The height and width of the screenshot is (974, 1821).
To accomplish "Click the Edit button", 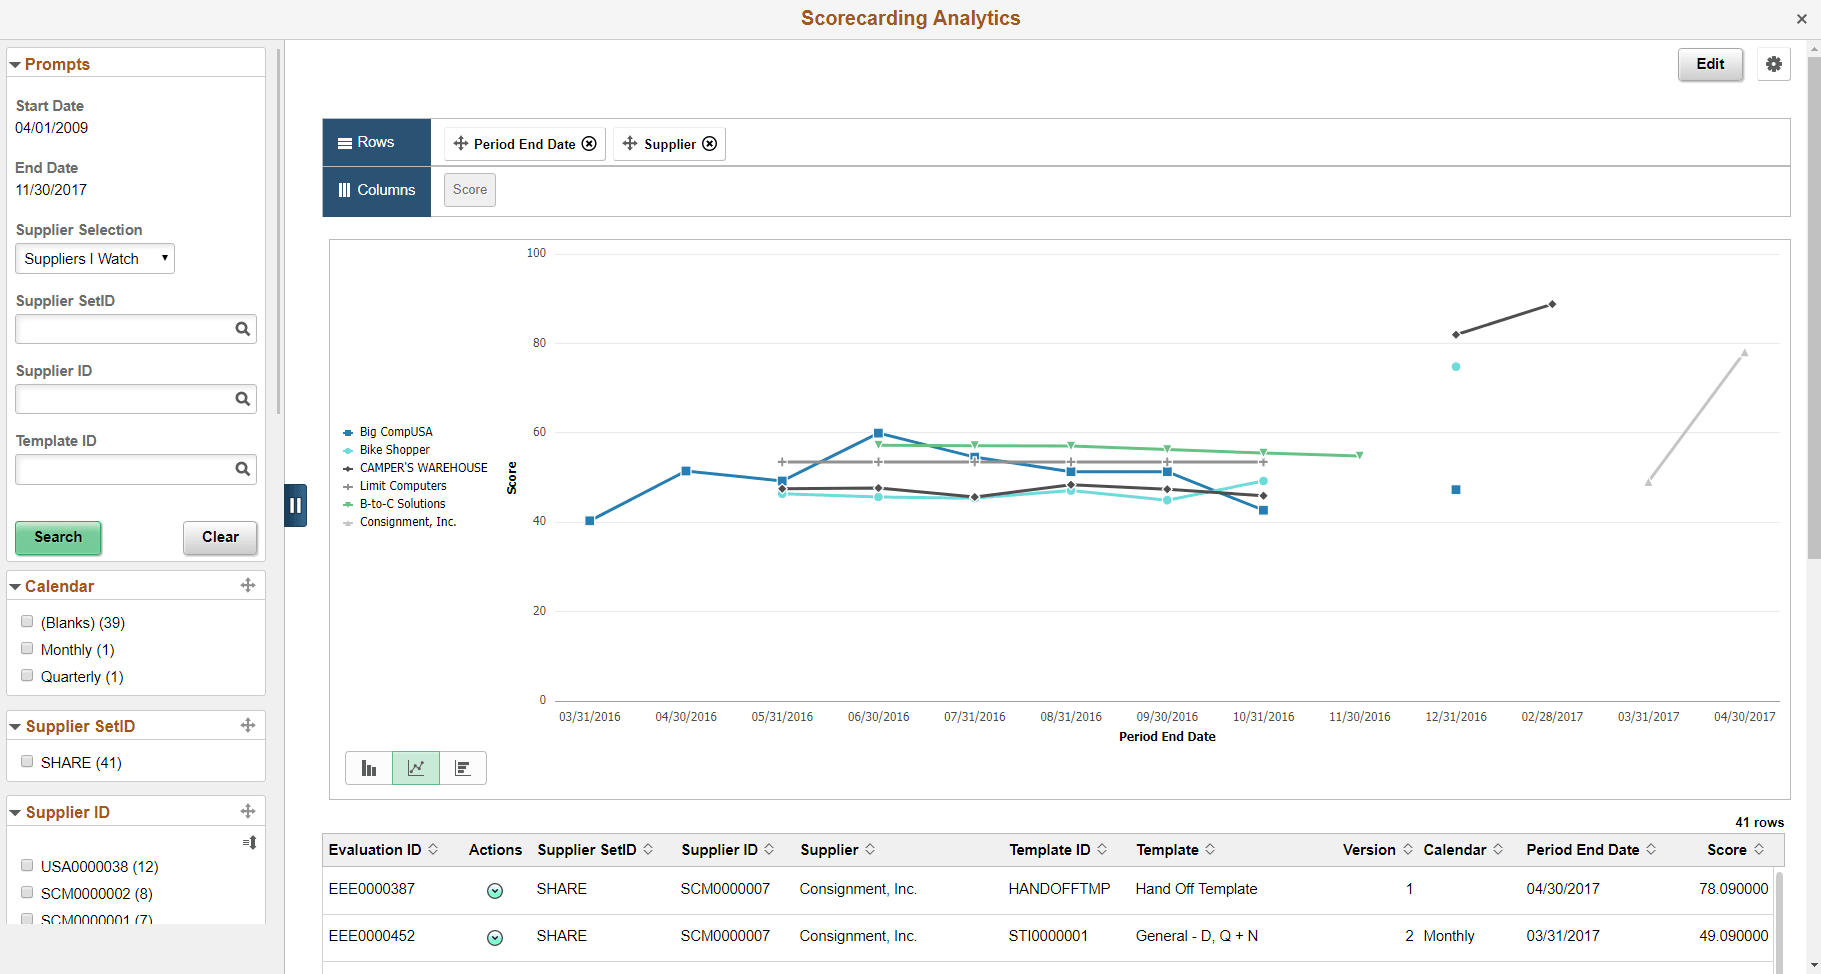I will click(x=1710, y=63).
